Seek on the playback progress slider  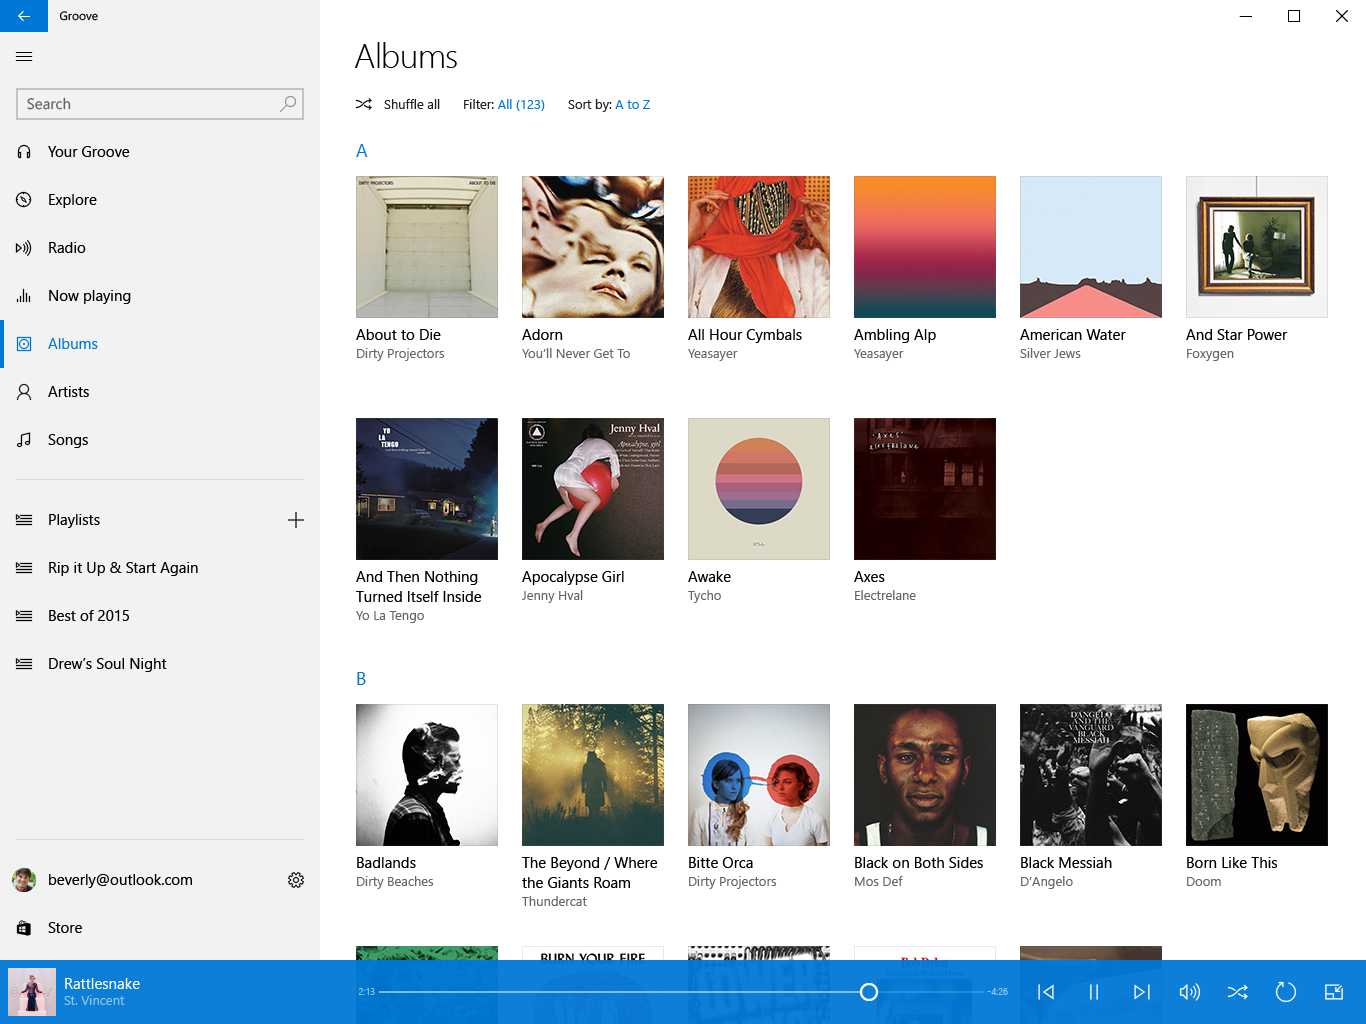683,992
